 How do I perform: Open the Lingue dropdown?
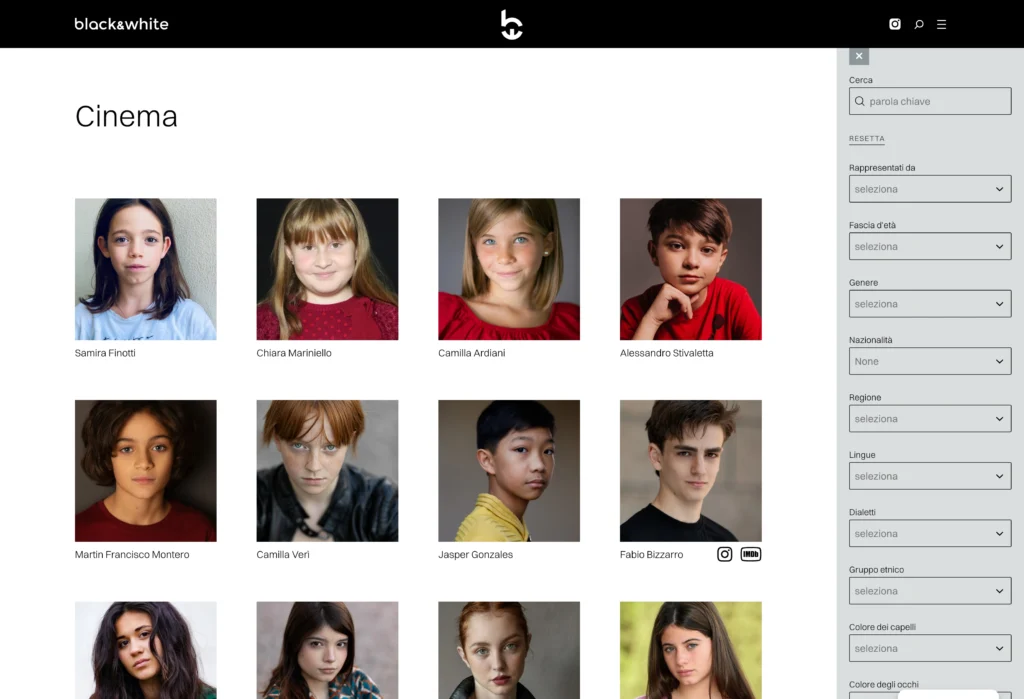[x=930, y=476]
